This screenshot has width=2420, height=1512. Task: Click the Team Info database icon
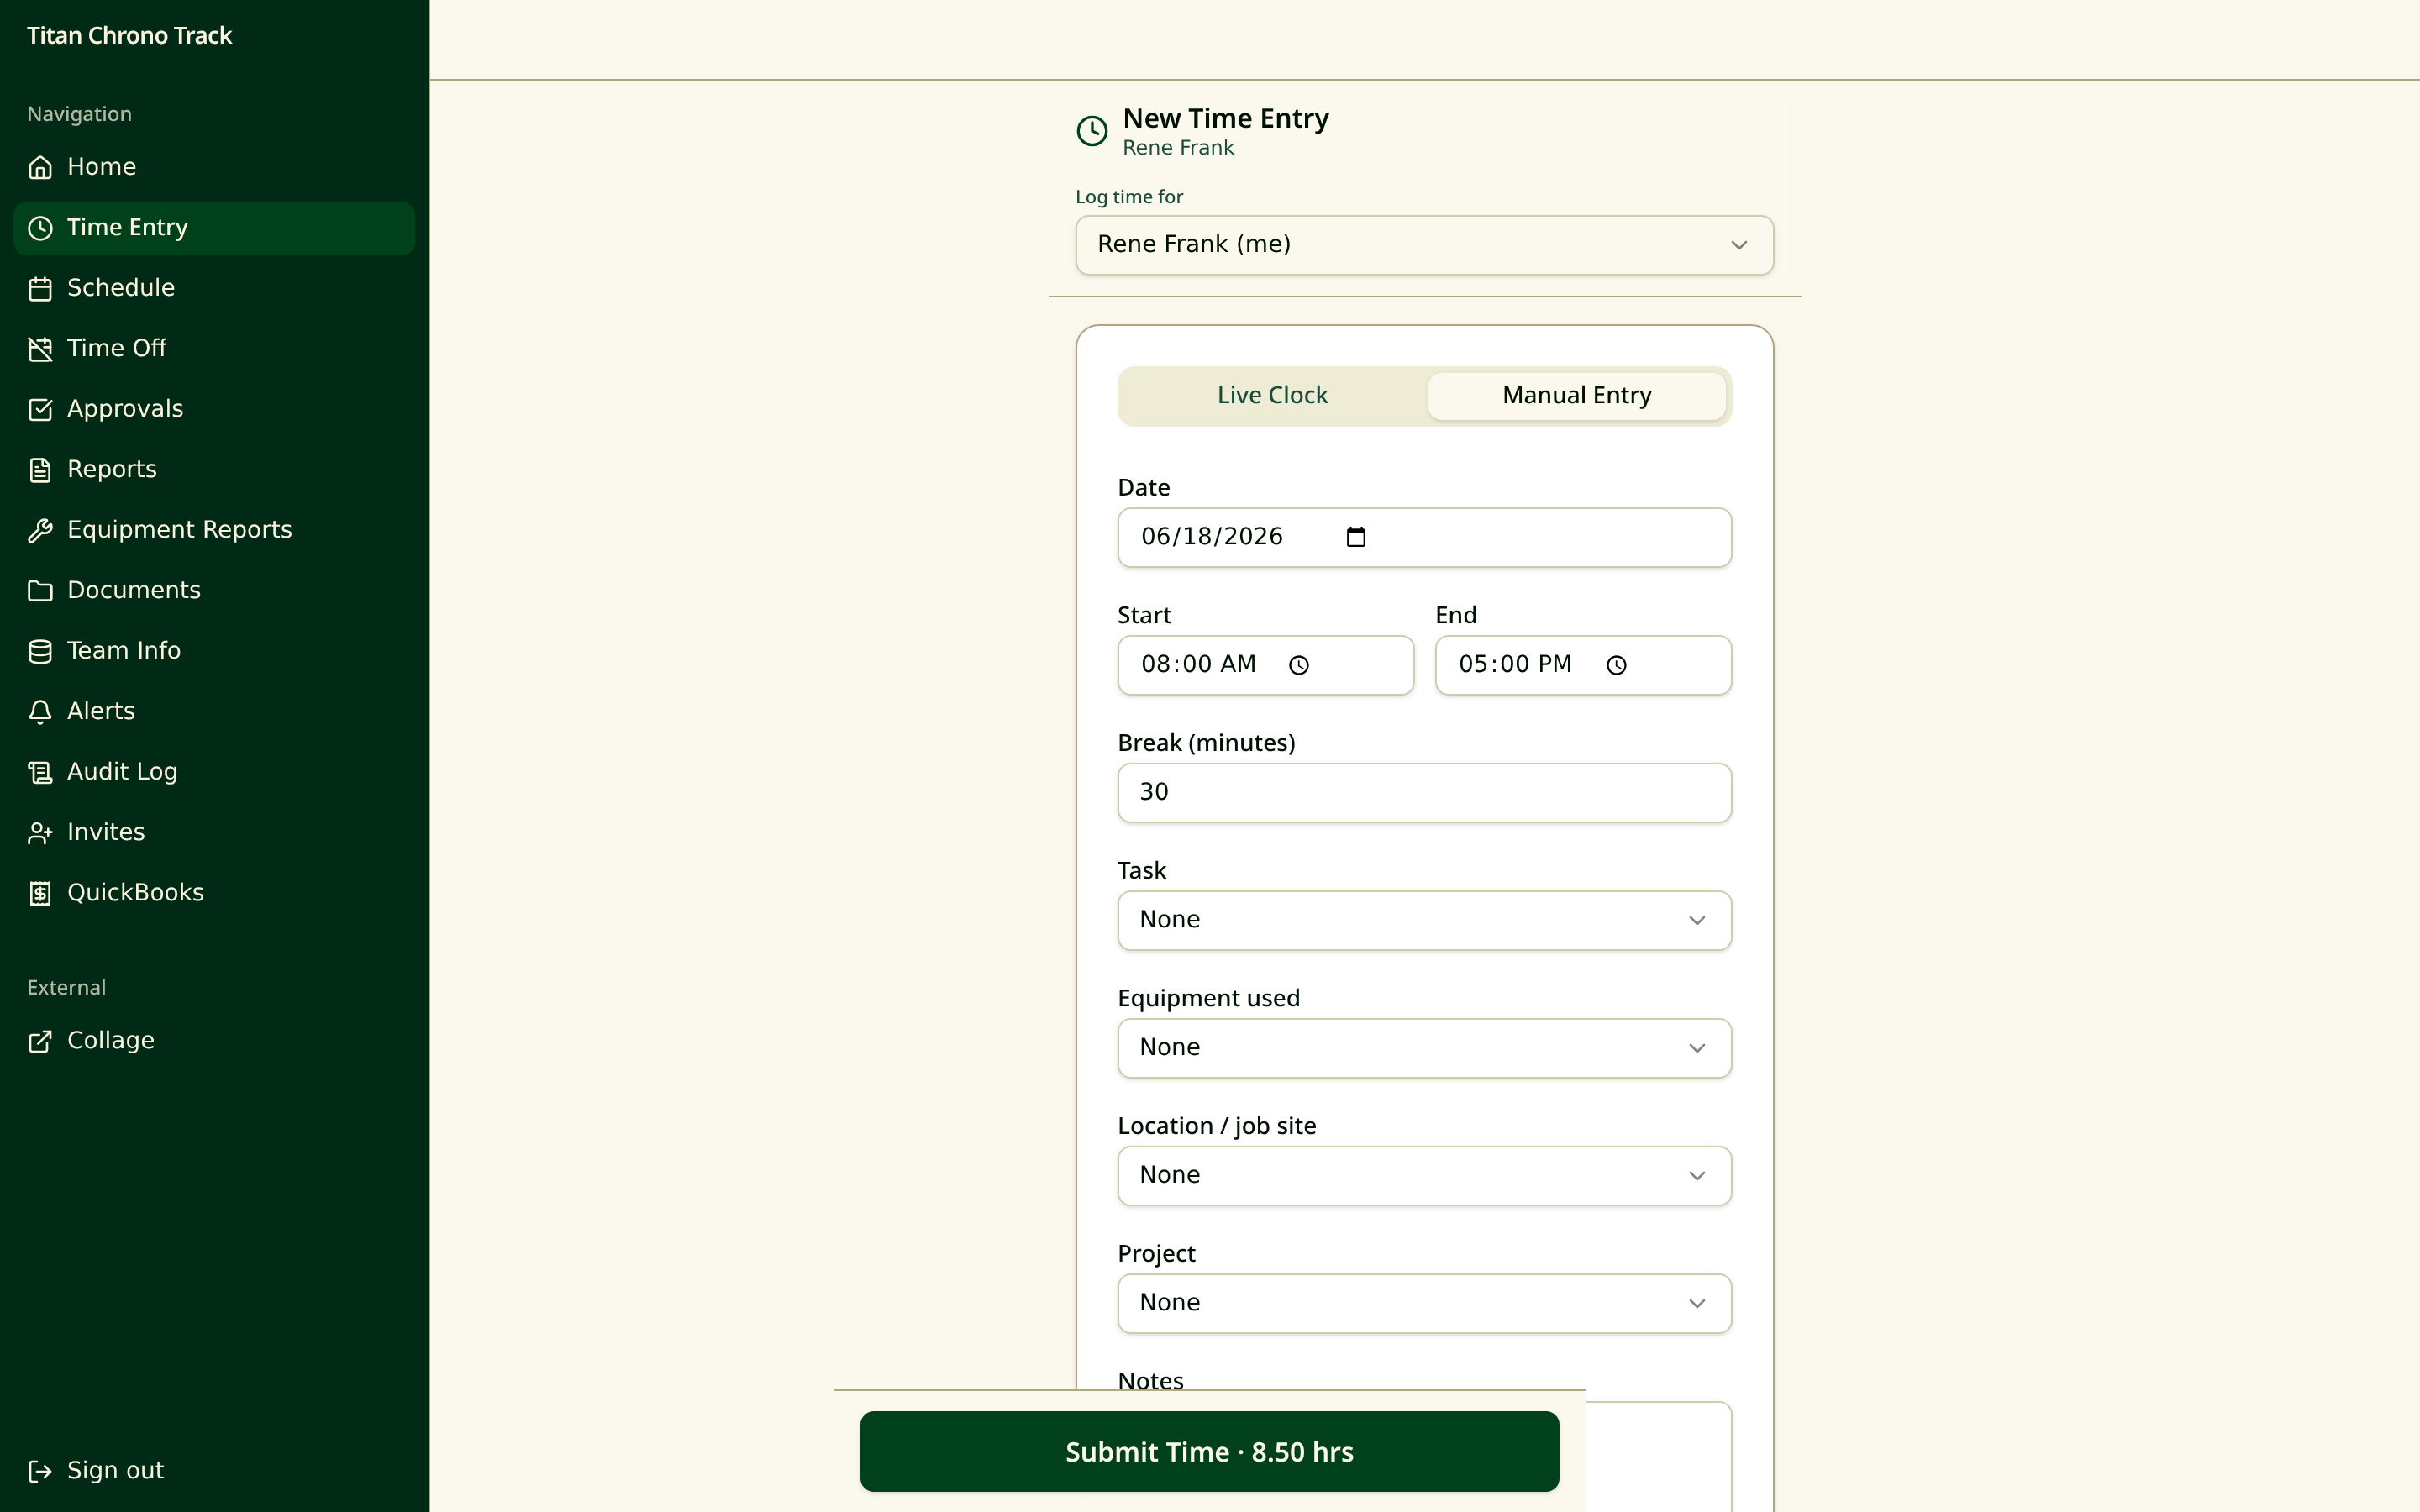click(40, 651)
